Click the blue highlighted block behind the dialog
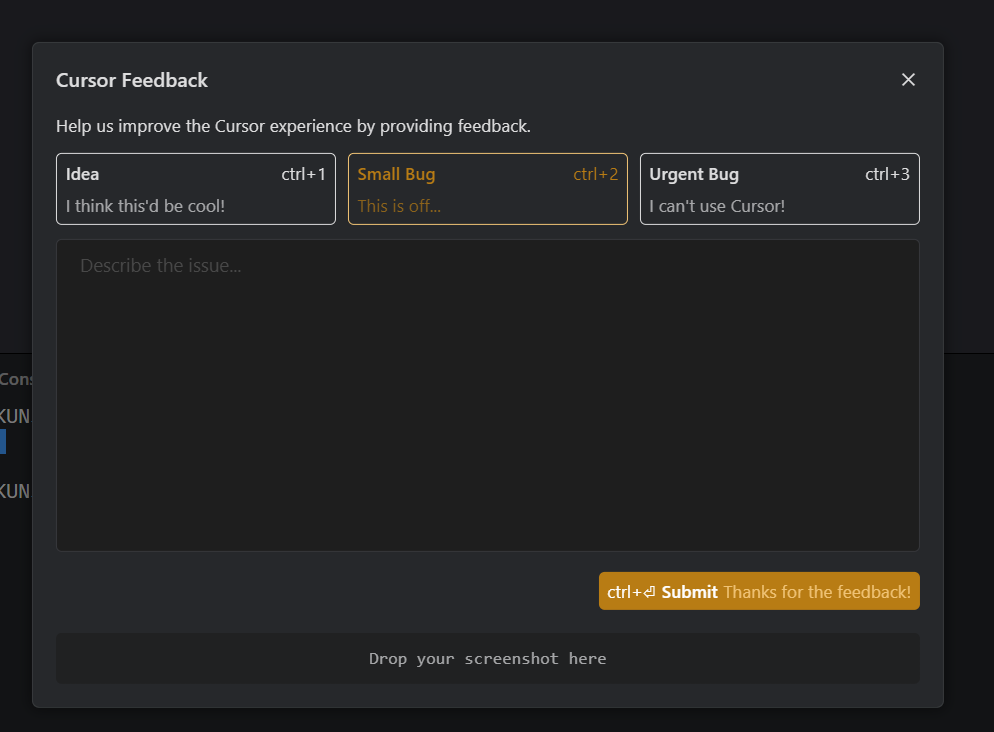 point(3,441)
